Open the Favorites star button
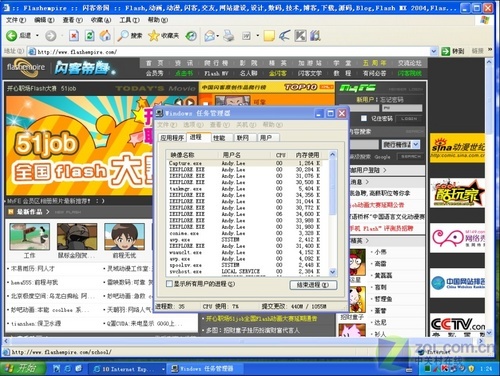500x376 pixels. pyautogui.click(x=163, y=36)
